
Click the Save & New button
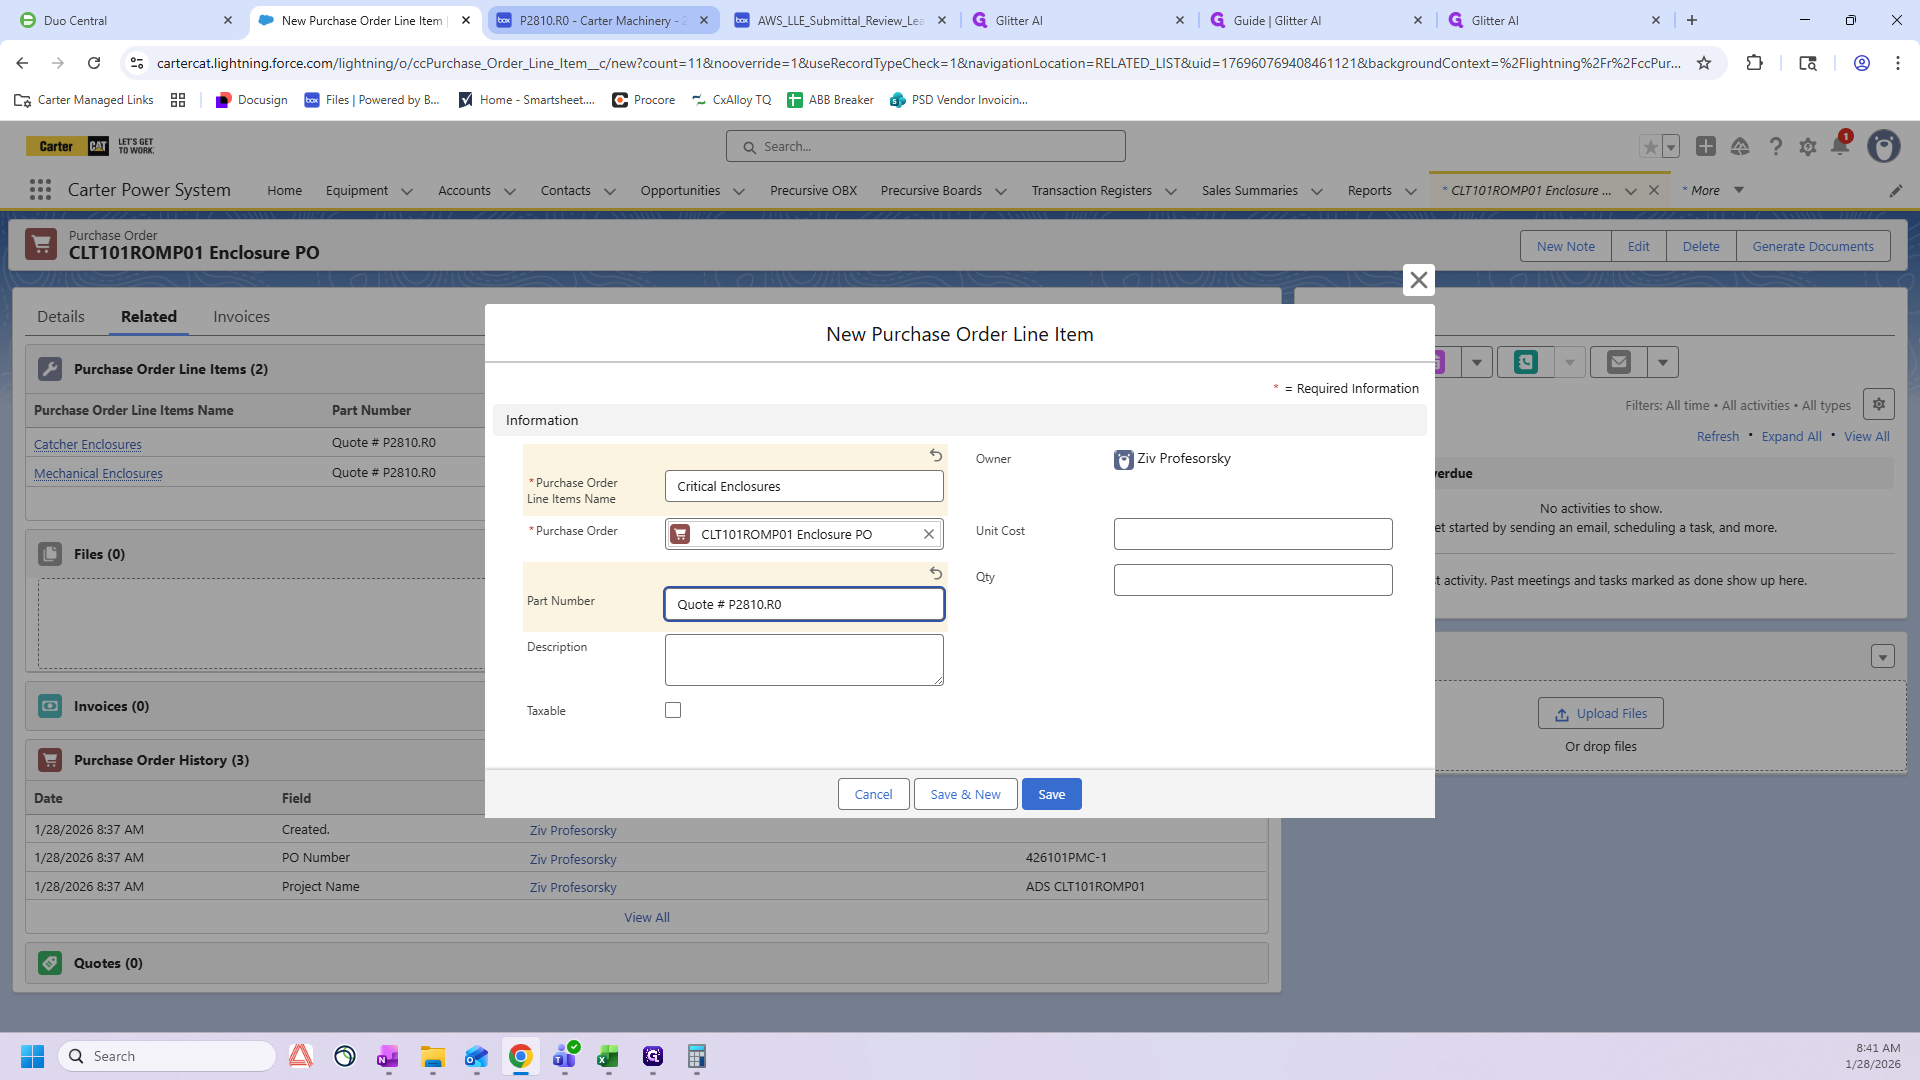click(965, 794)
